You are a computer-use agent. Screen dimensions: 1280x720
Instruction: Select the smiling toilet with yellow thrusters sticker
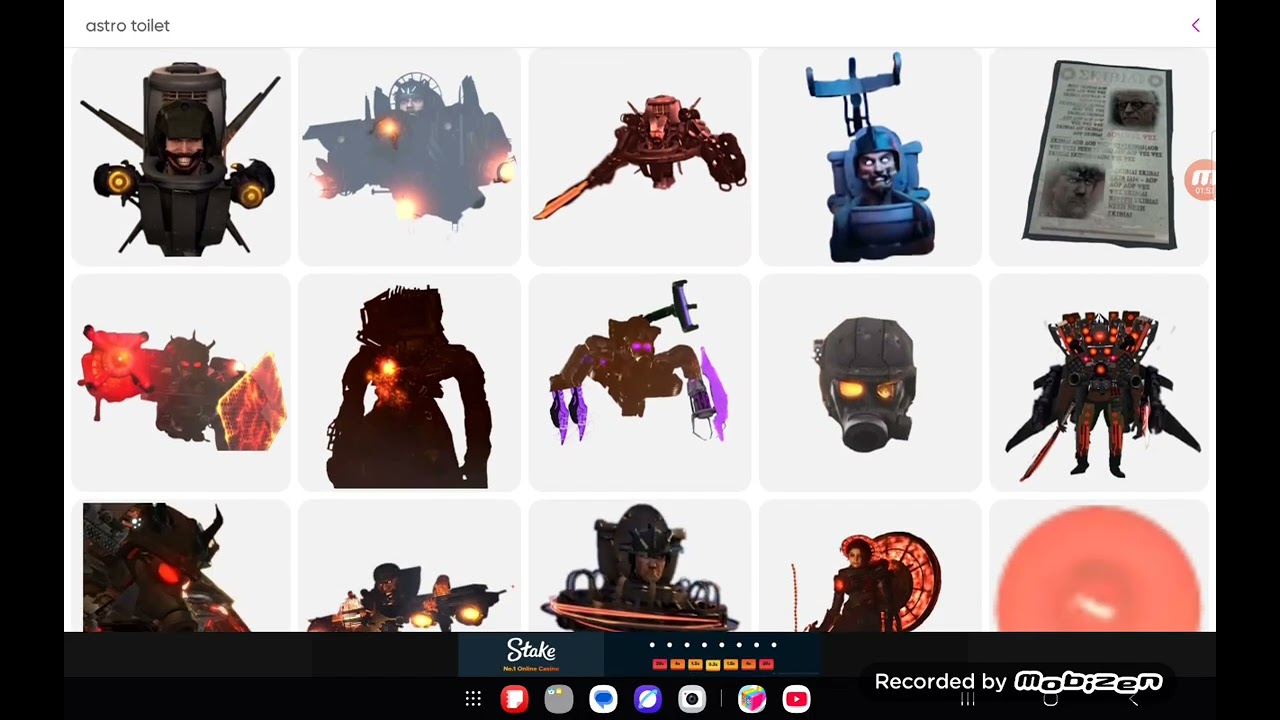pos(180,158)
